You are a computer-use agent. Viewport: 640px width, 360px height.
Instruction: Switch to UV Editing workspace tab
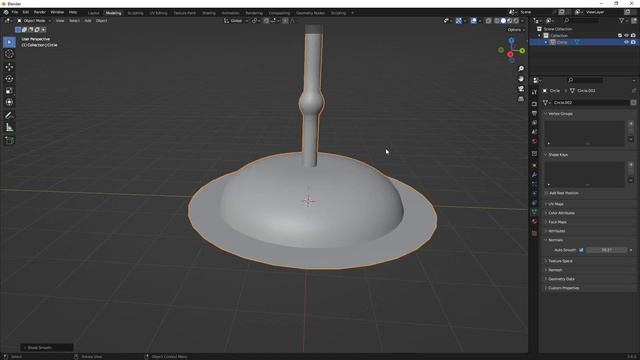tap(158, 13)
